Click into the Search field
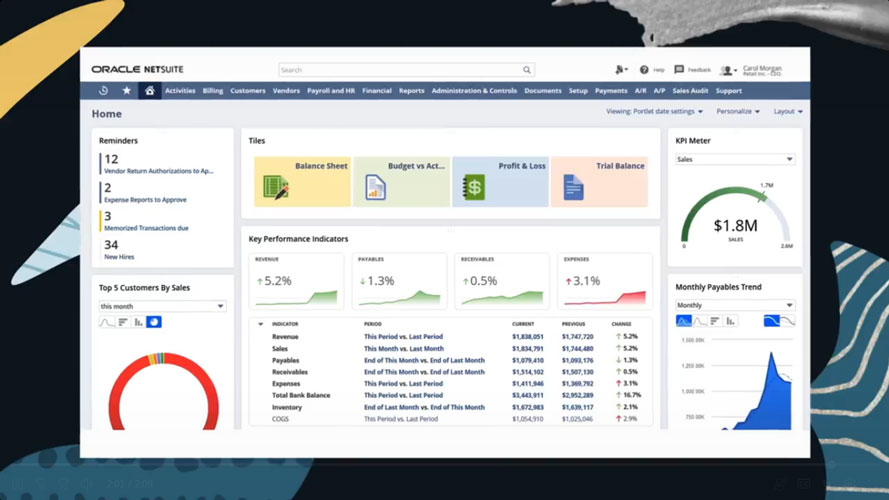 (x=400, y=70)
